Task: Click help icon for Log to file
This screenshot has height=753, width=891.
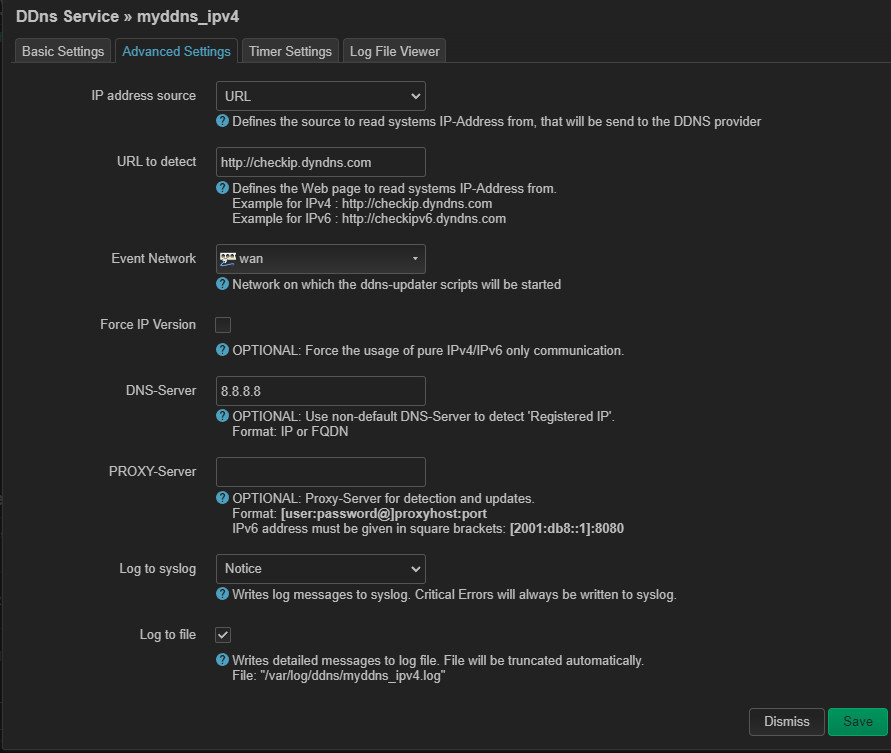Action: pos(223,660)
